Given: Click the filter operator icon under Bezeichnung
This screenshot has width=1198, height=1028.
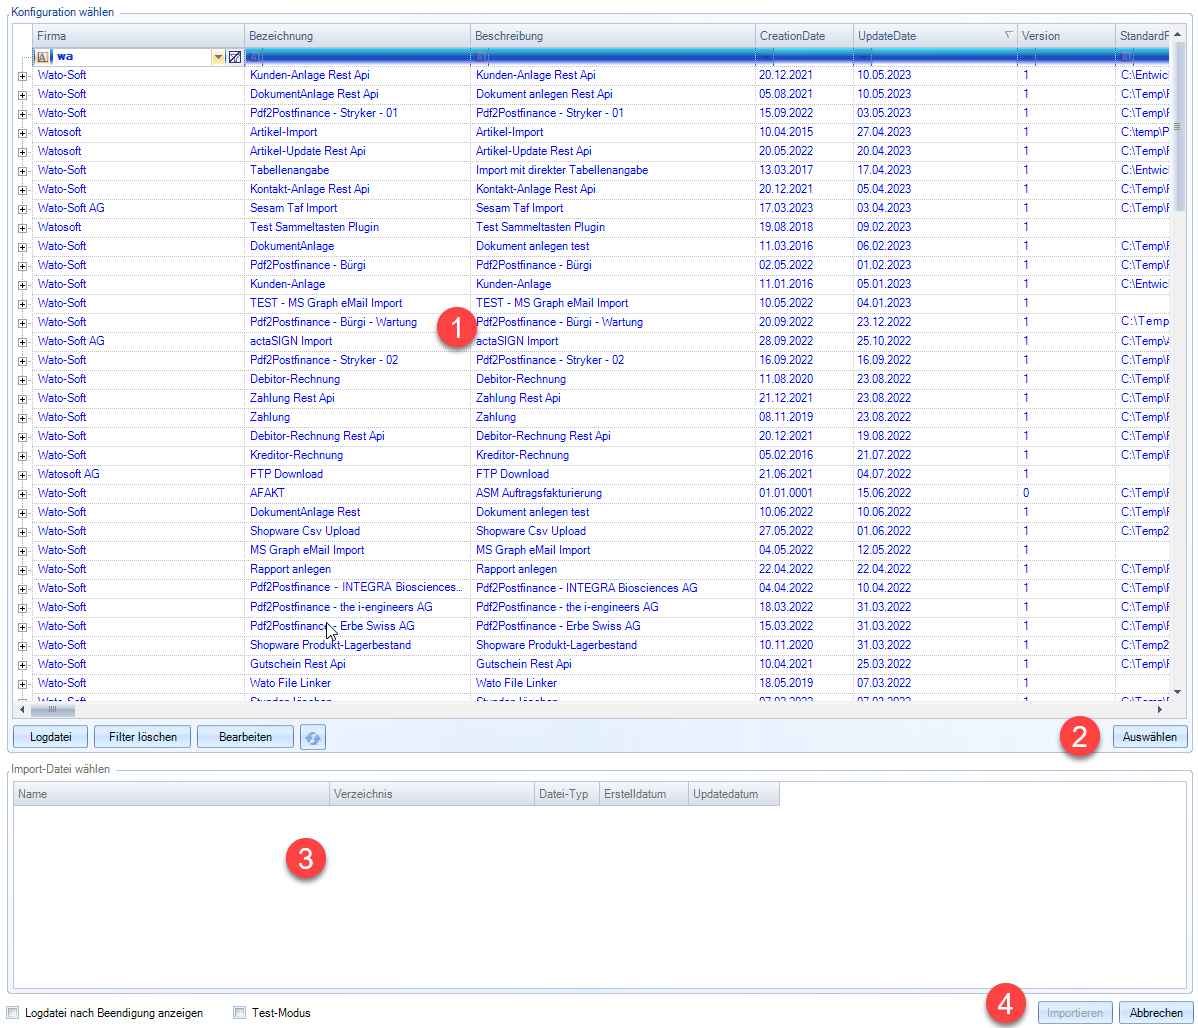Looking at the screenshot, I should coord(255,57).
